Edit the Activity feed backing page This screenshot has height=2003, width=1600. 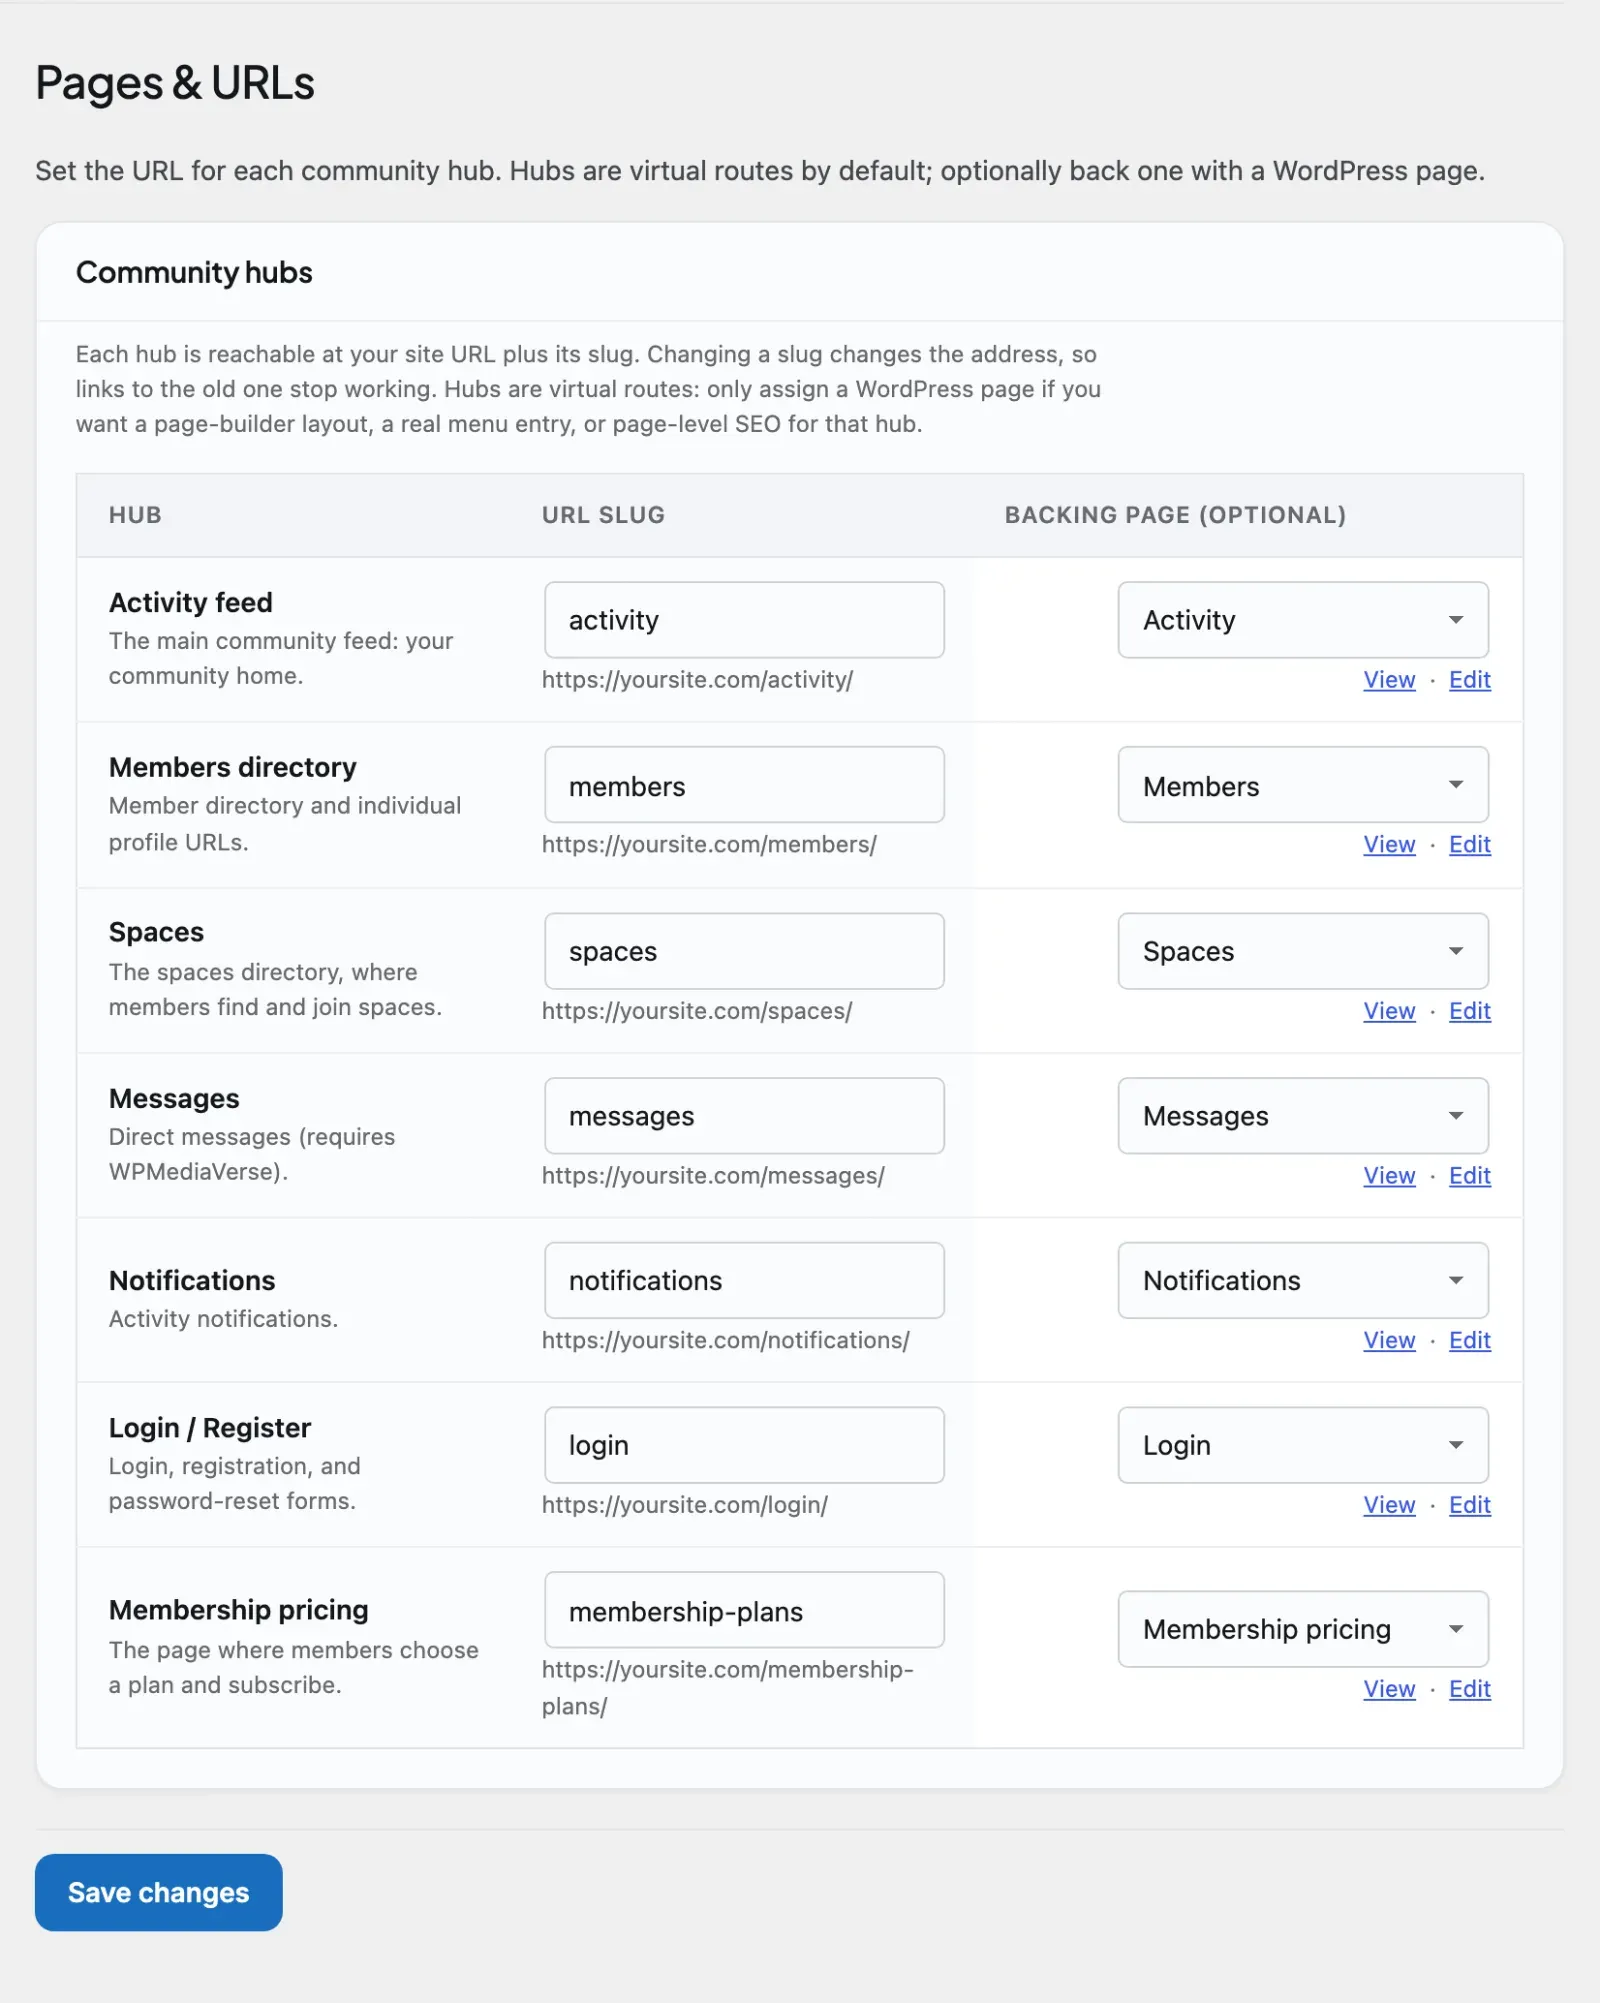coord(1470,680)
